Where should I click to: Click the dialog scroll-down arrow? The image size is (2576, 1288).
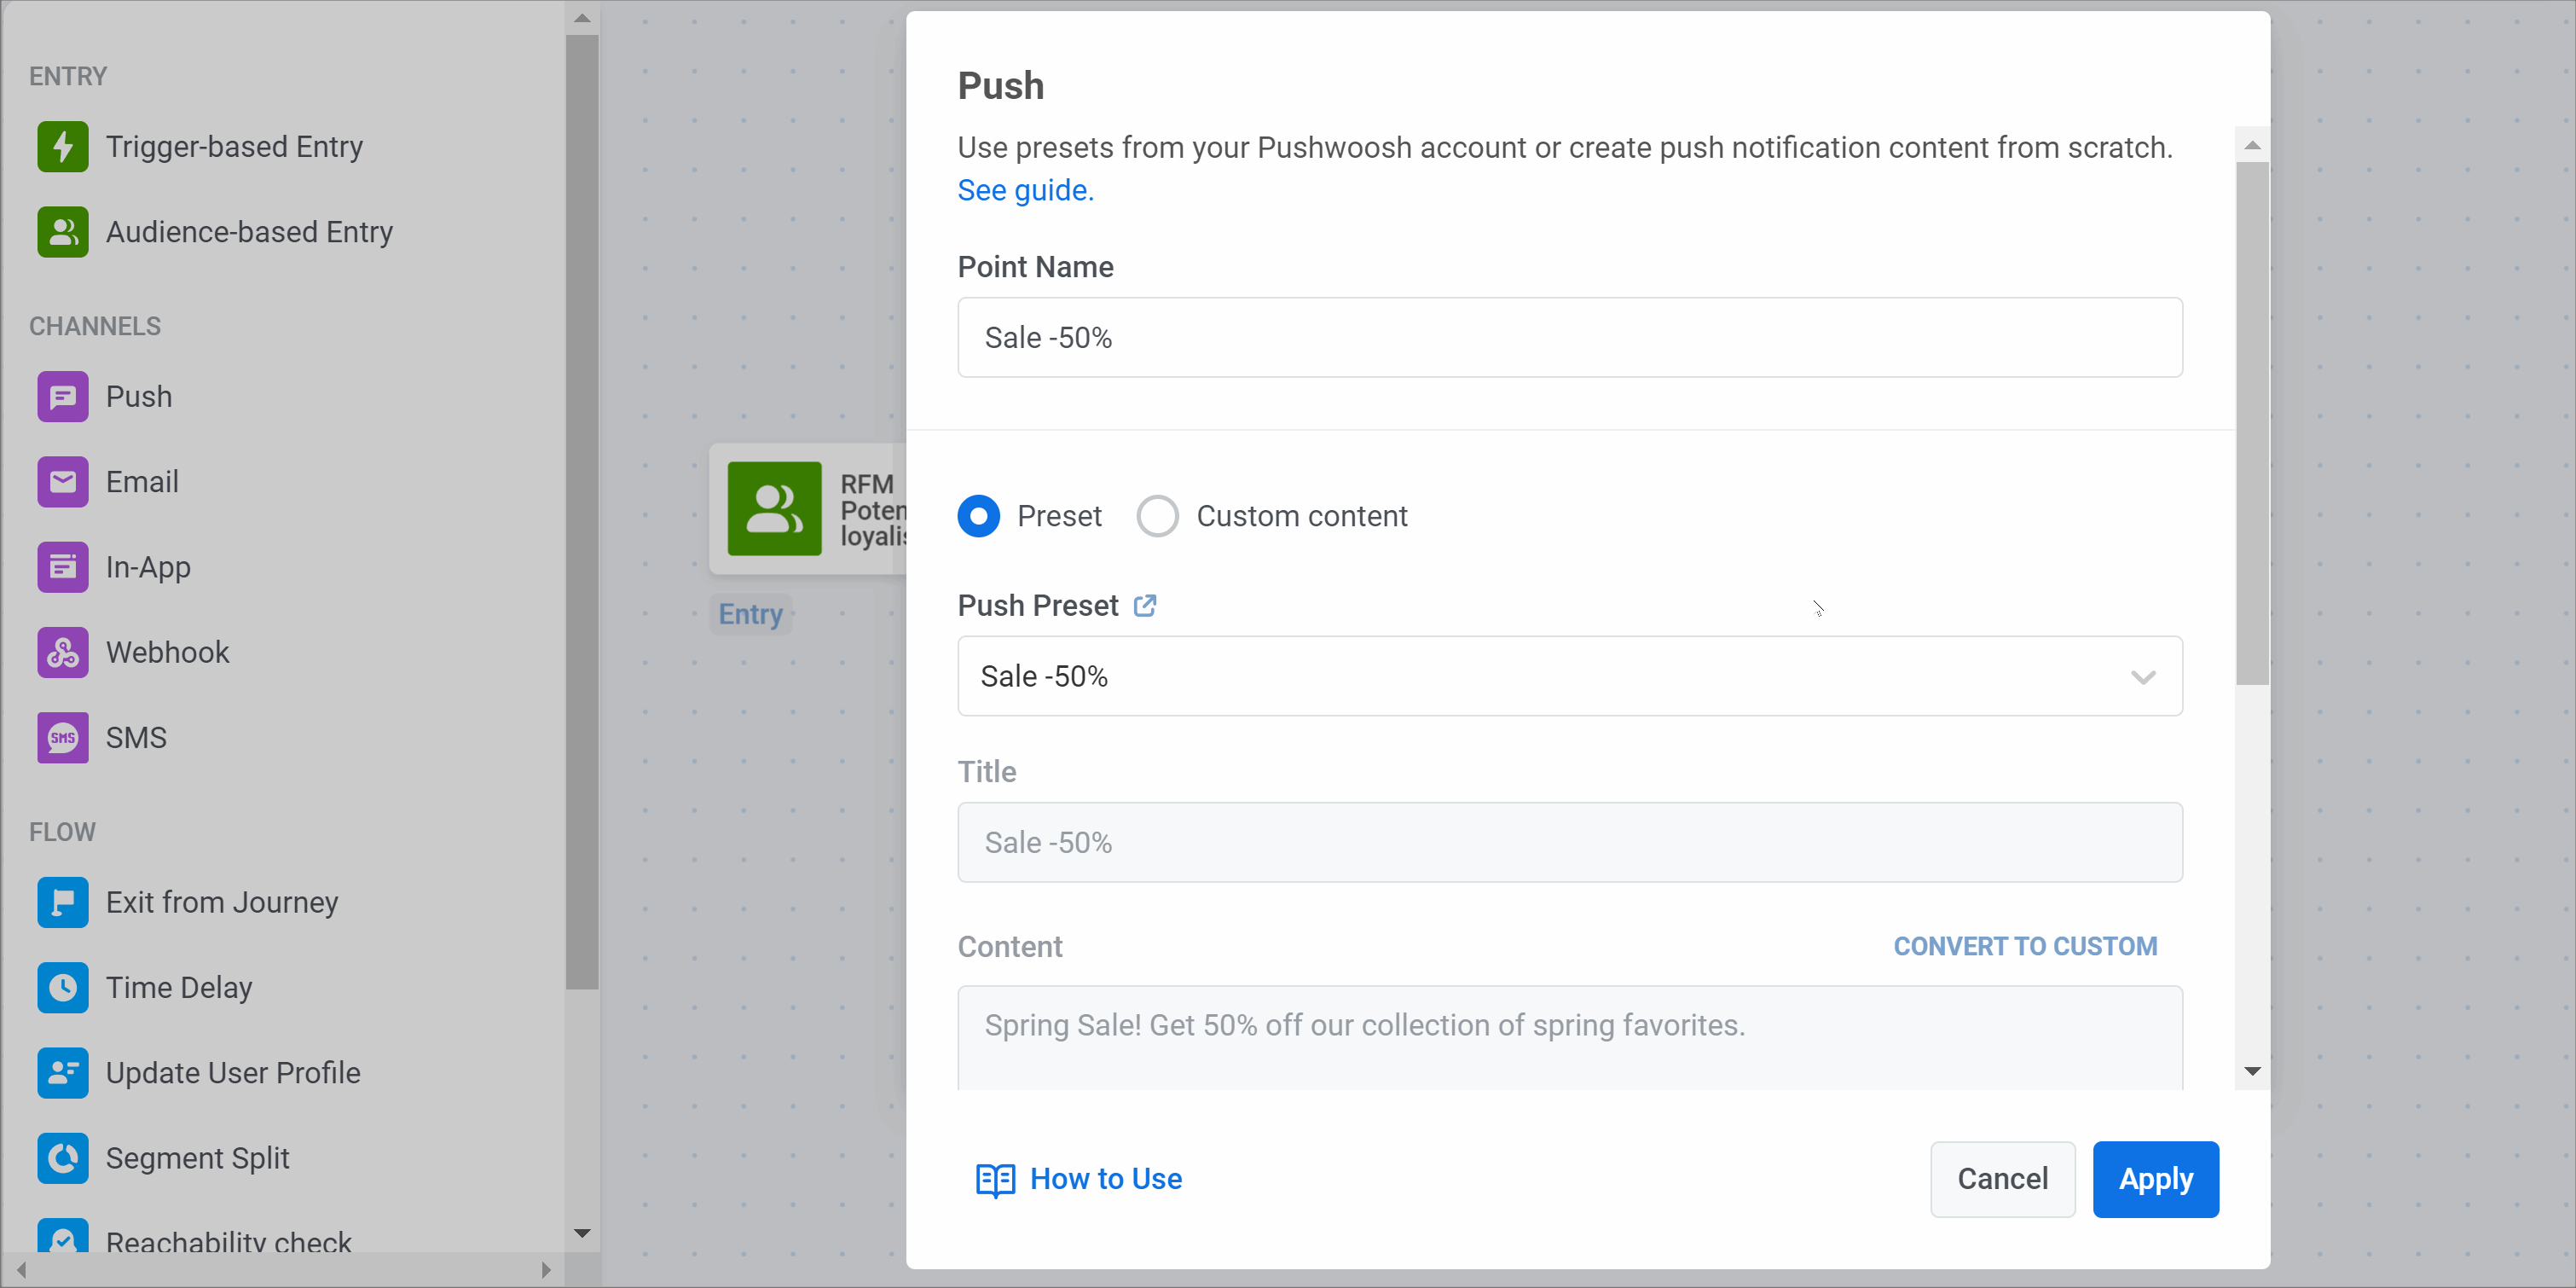click(x=2252, y=1071)
